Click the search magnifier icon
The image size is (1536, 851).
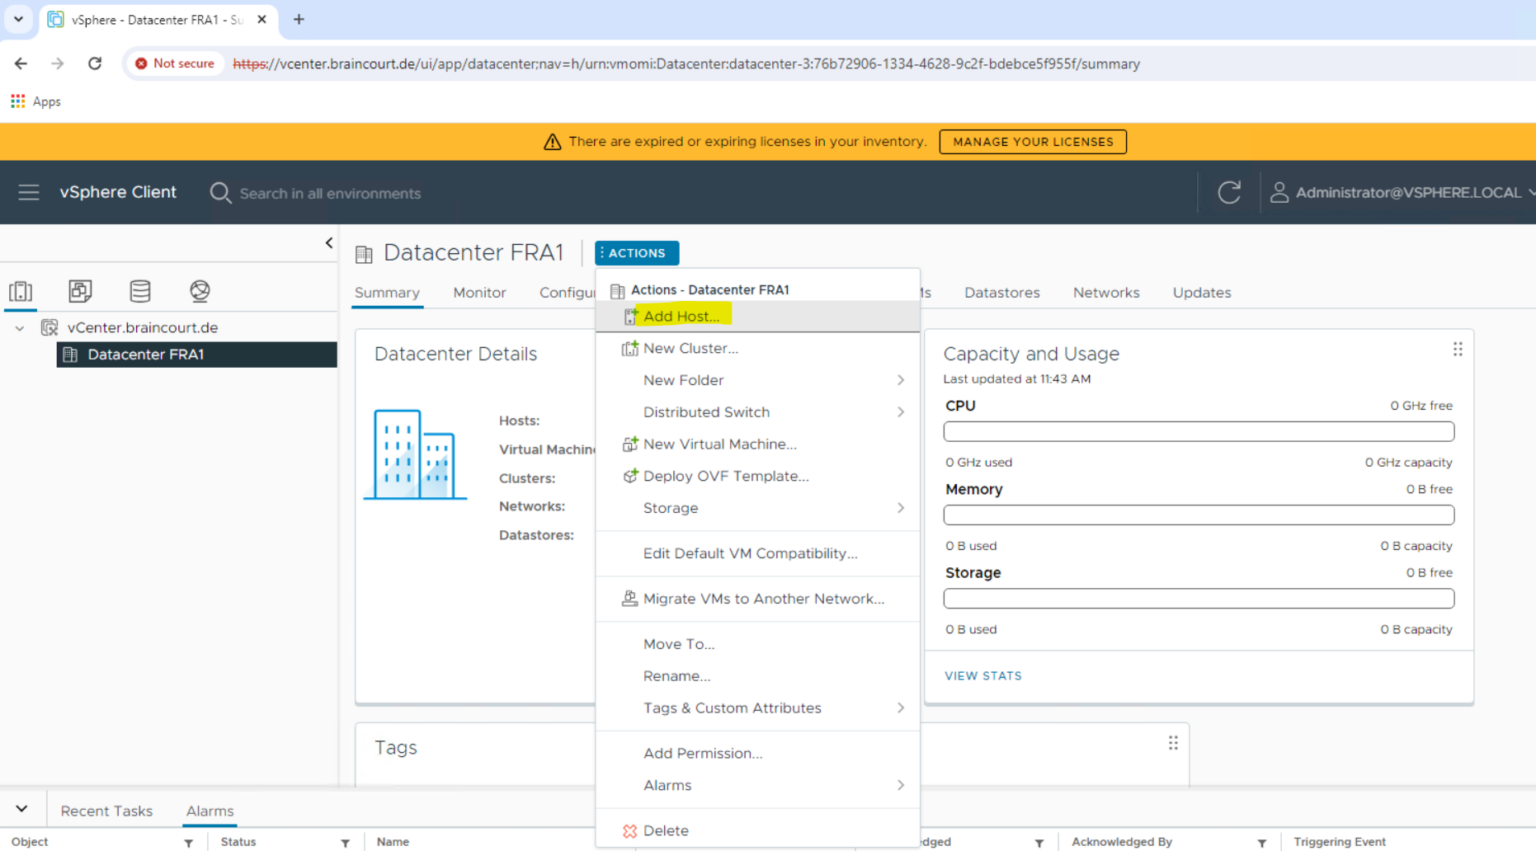pos(220,193)
